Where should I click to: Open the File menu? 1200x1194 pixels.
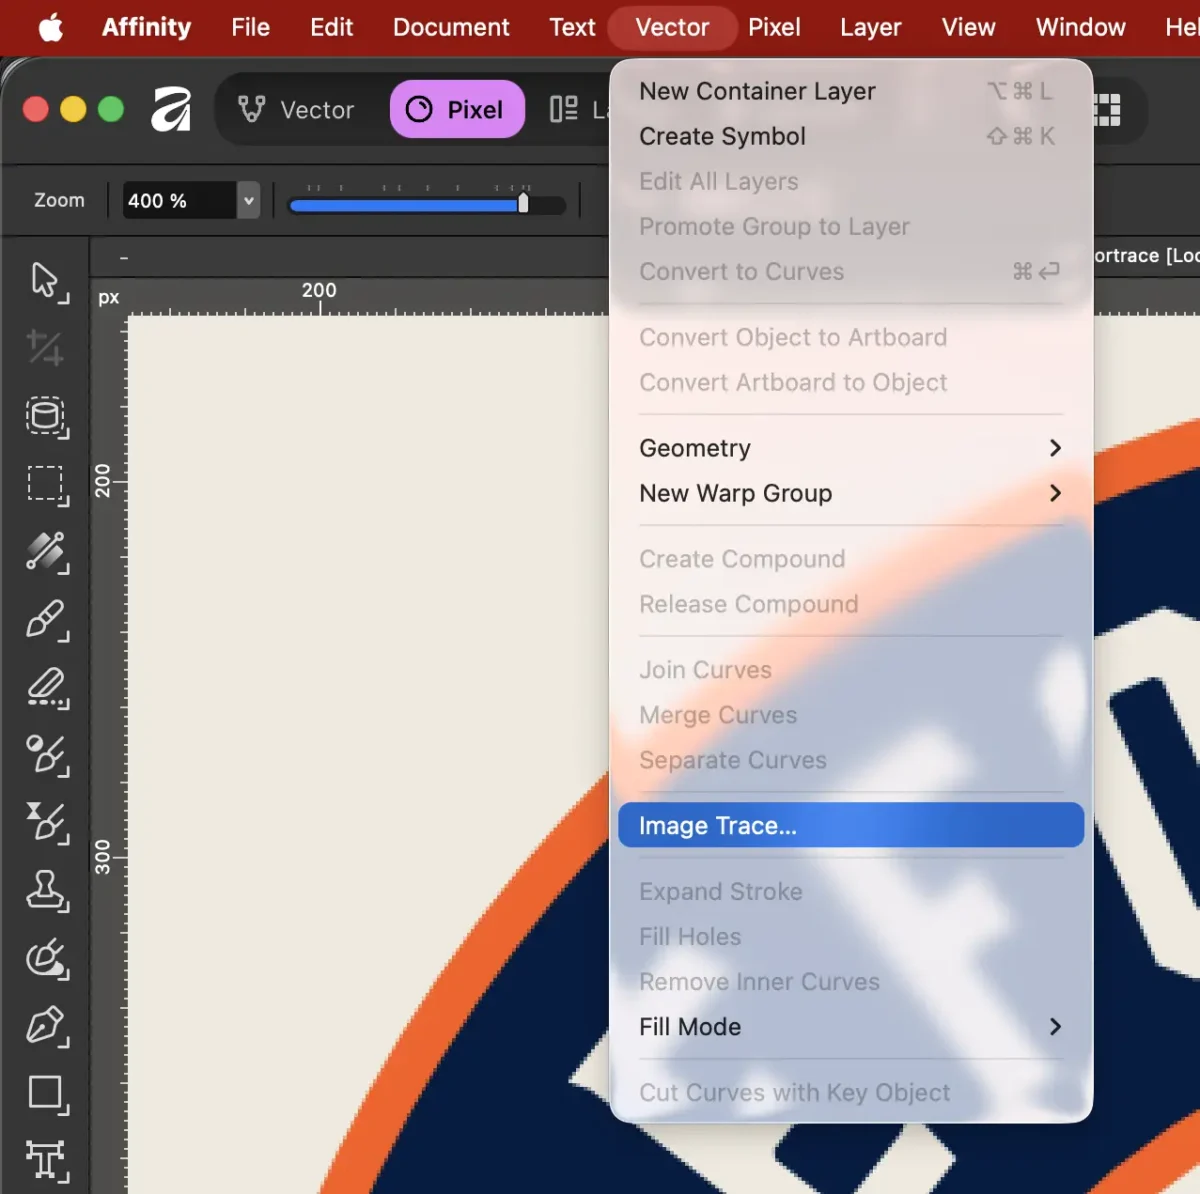[x=250, y=27]
